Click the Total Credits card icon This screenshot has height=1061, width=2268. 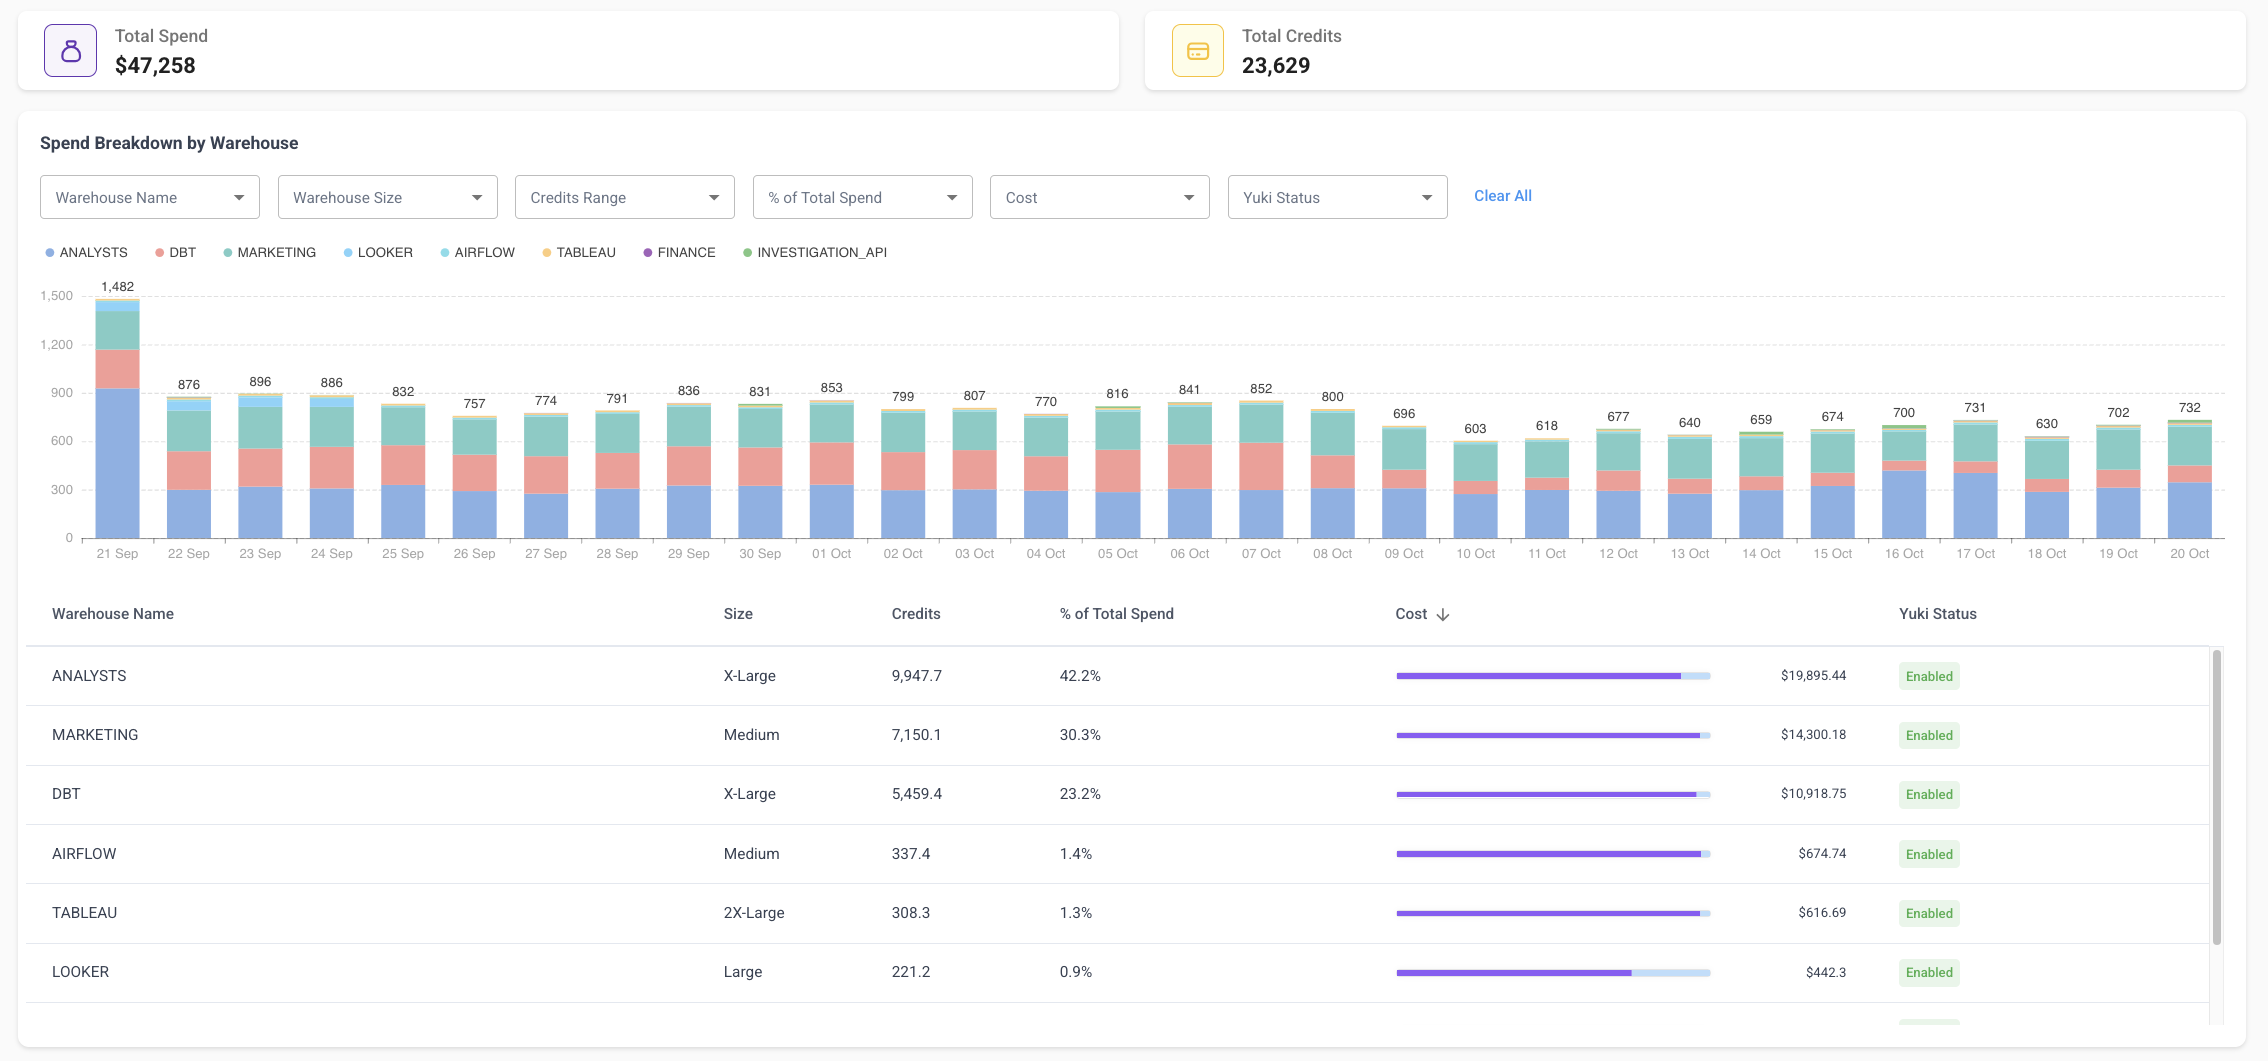pyautogui.click(x=1198, y=51)
